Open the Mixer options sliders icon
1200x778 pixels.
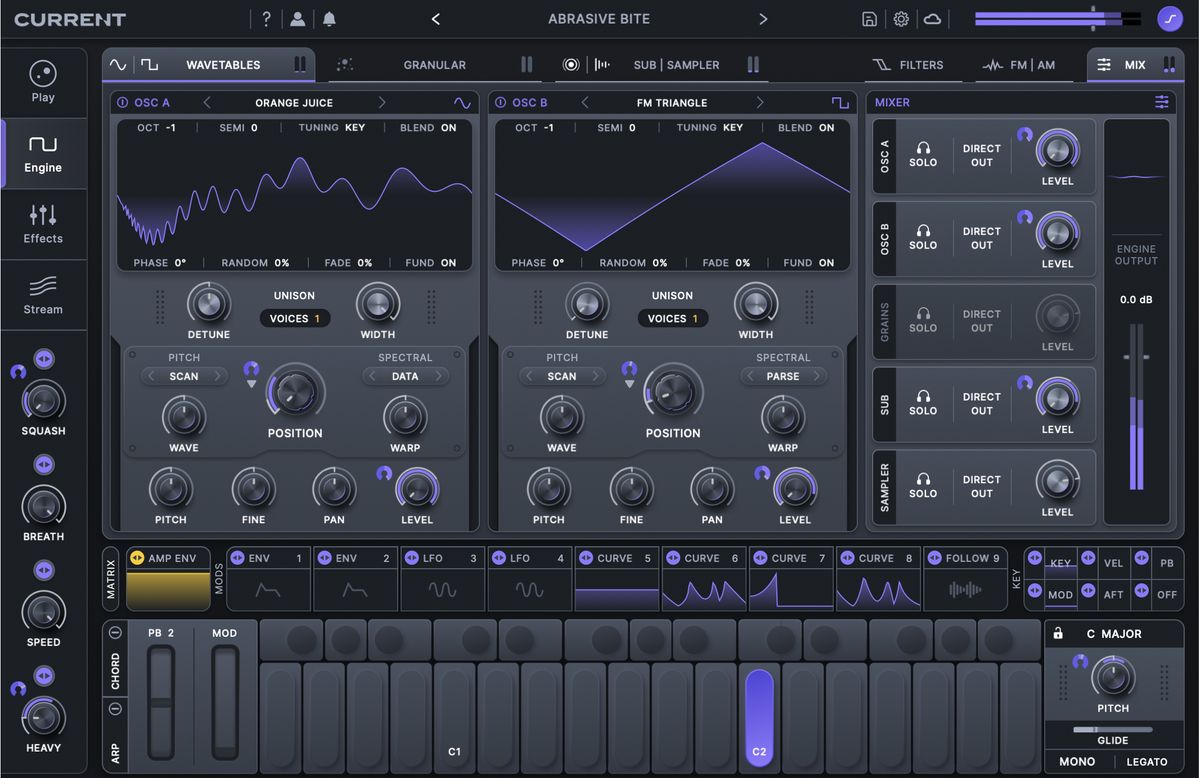(x=1161, y=101)
